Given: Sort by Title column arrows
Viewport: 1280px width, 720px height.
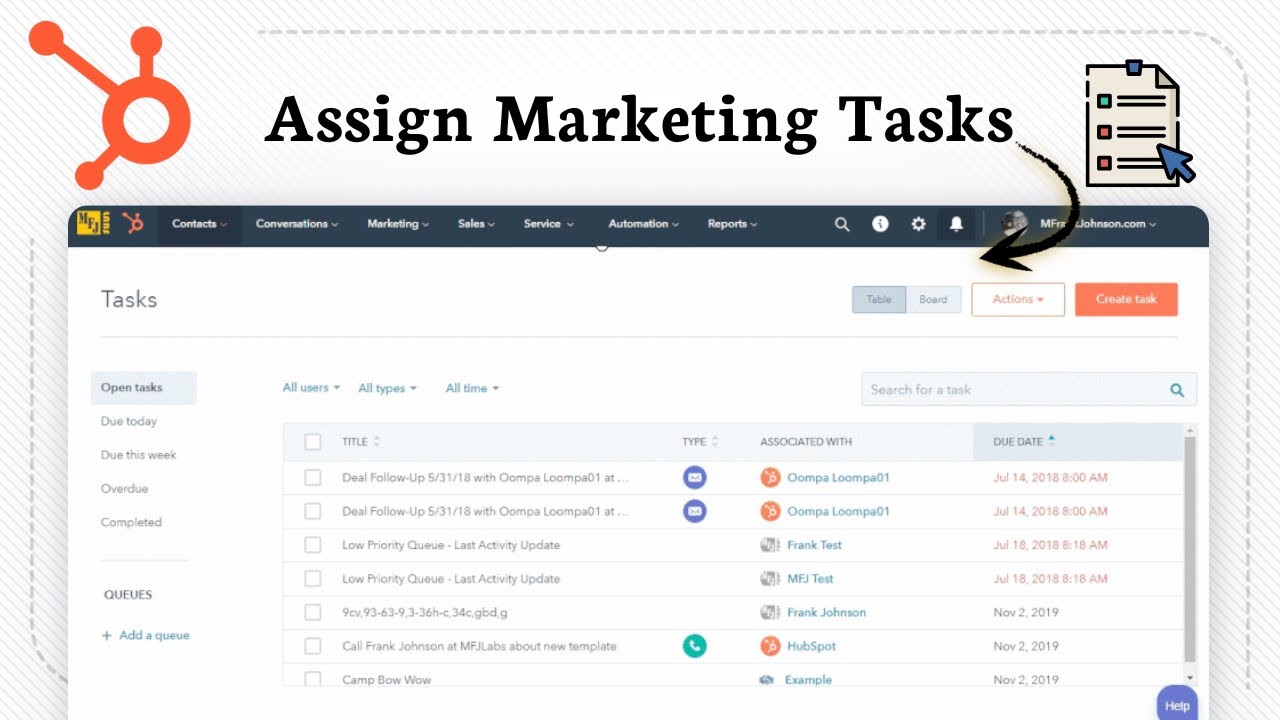Looking at the screenshot, I should coord(377,441).
